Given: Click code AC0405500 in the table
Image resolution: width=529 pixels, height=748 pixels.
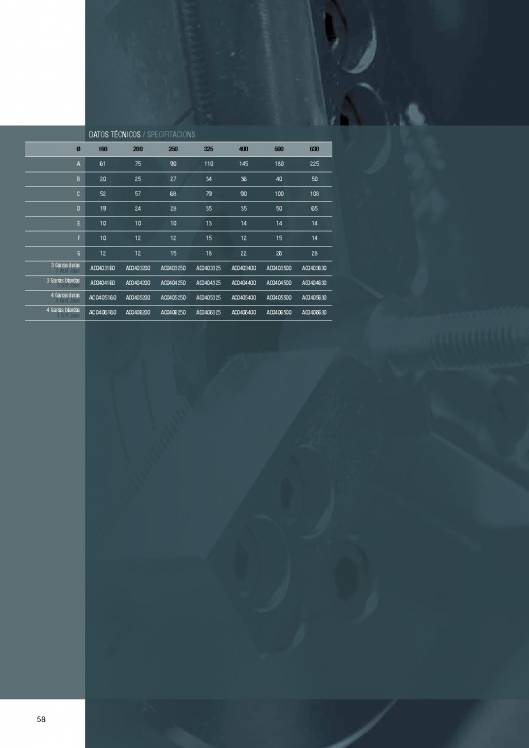Looking at the screenshot, I should 279,298.
